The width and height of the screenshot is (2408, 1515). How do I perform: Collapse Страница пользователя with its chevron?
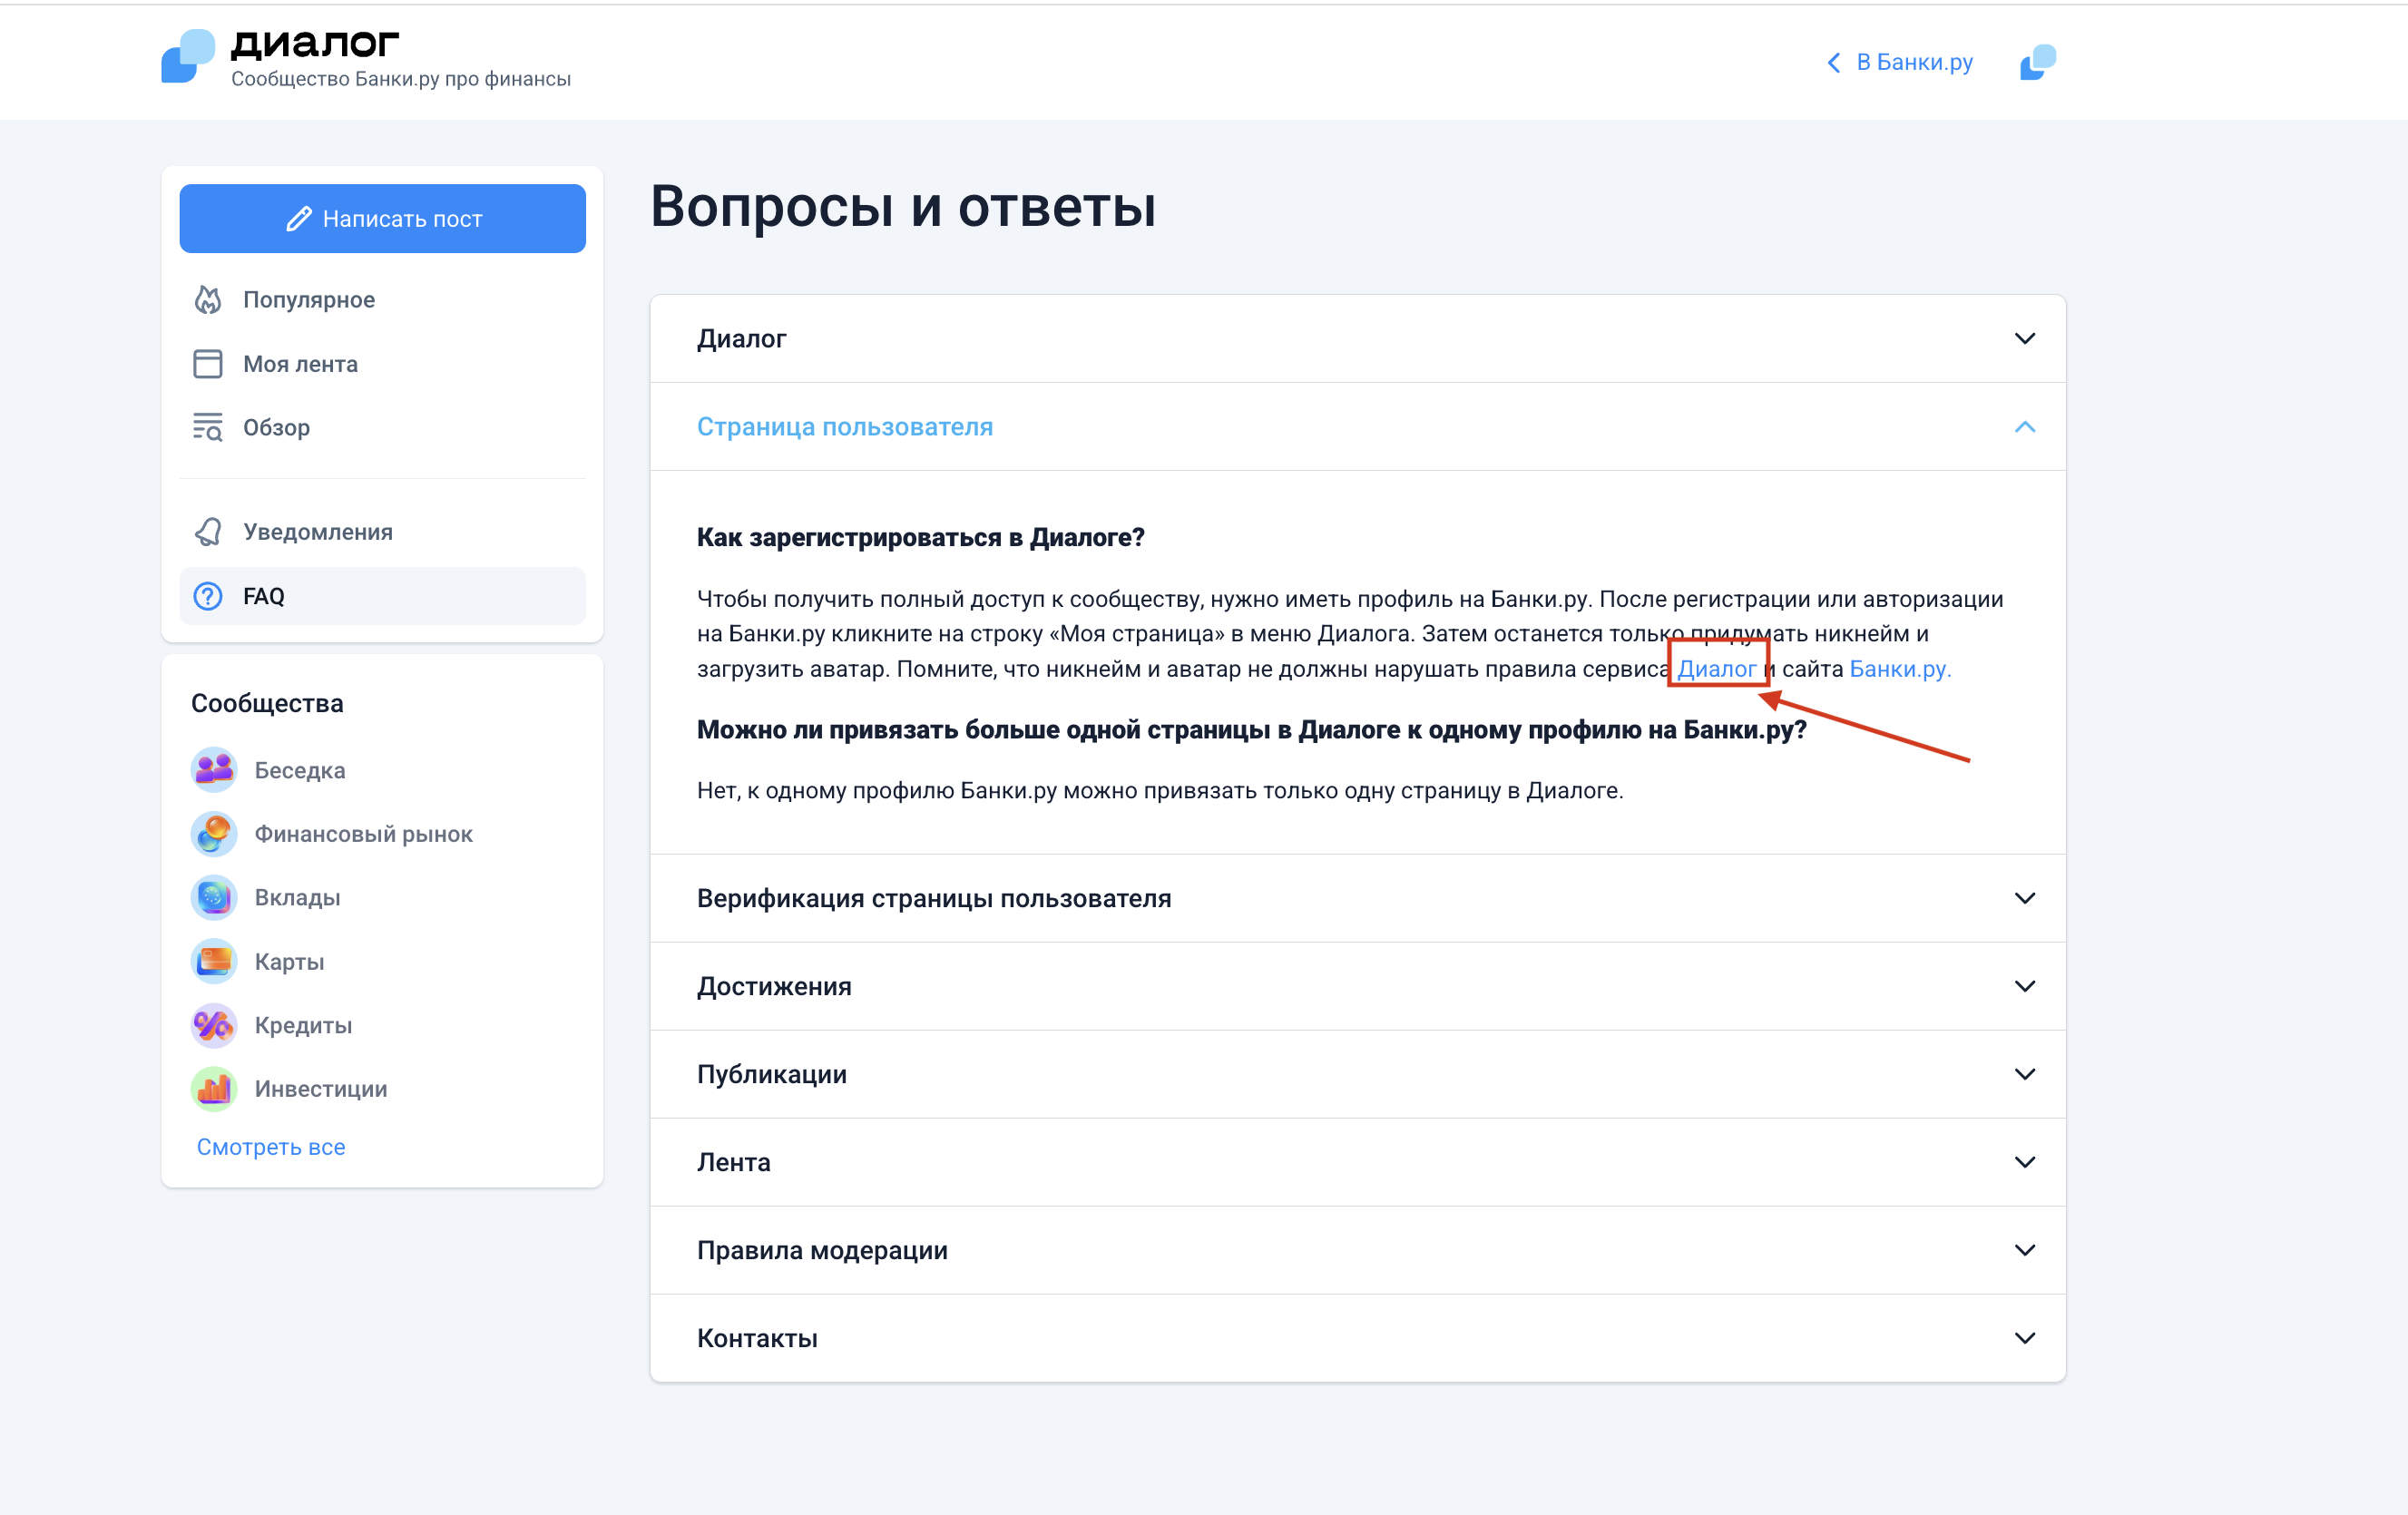(x=2025, y=427)
